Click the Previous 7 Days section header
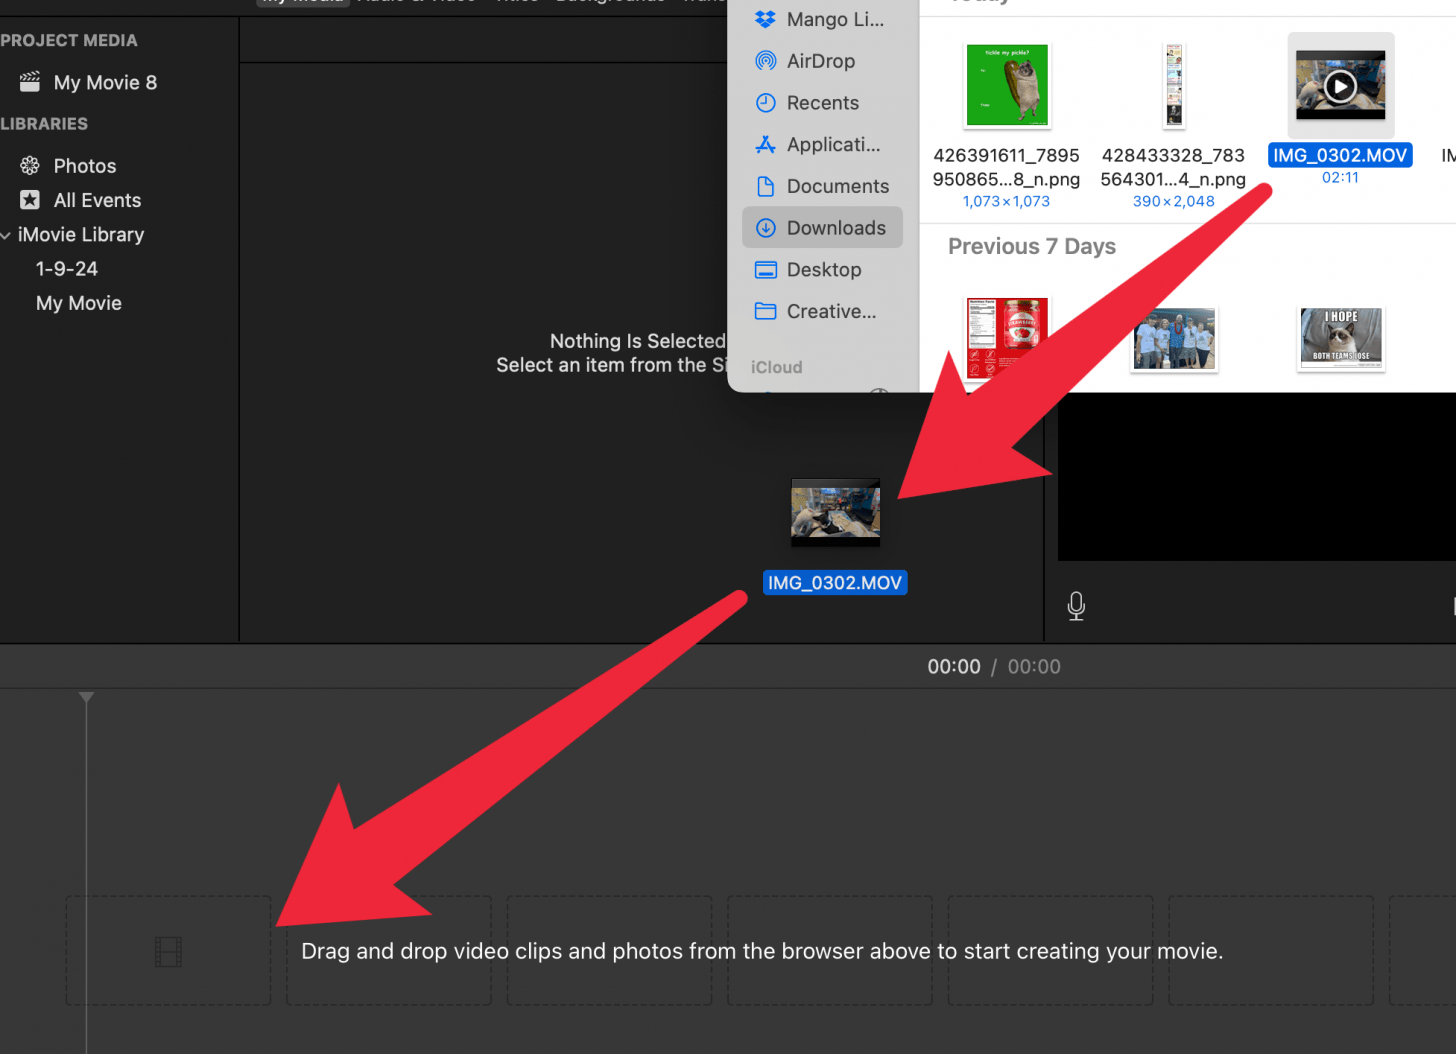 (1032, 247)
